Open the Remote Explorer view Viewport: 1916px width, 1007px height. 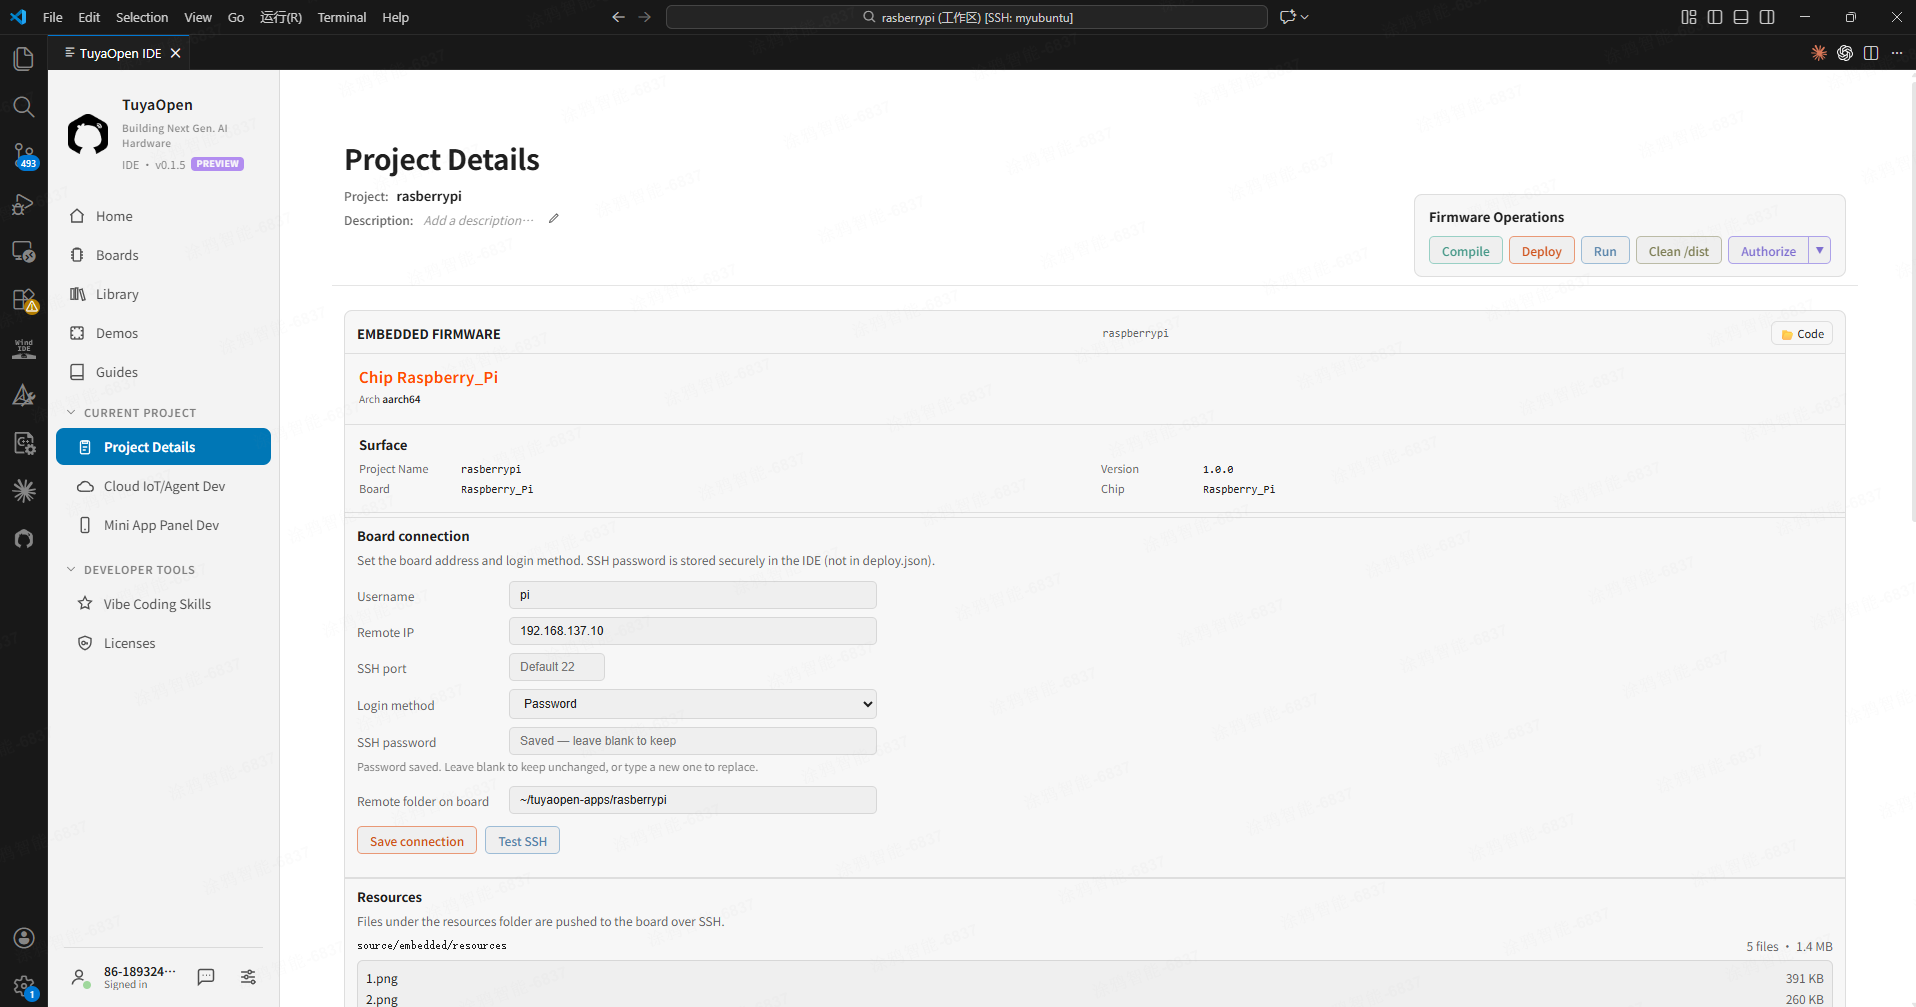24,252
